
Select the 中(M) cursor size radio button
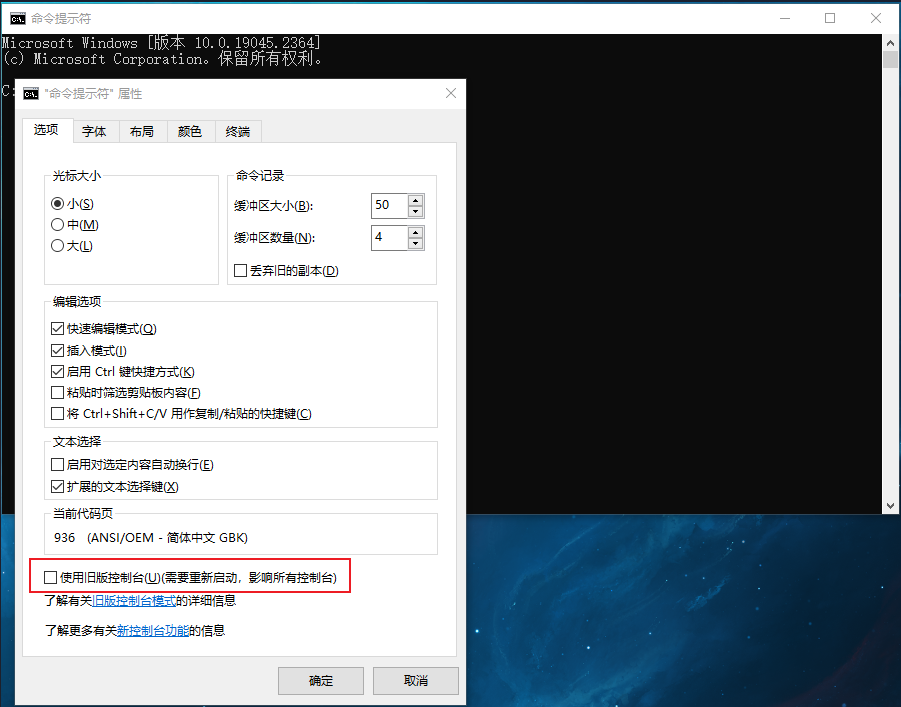pyautogui.click(x=58, y=225)
